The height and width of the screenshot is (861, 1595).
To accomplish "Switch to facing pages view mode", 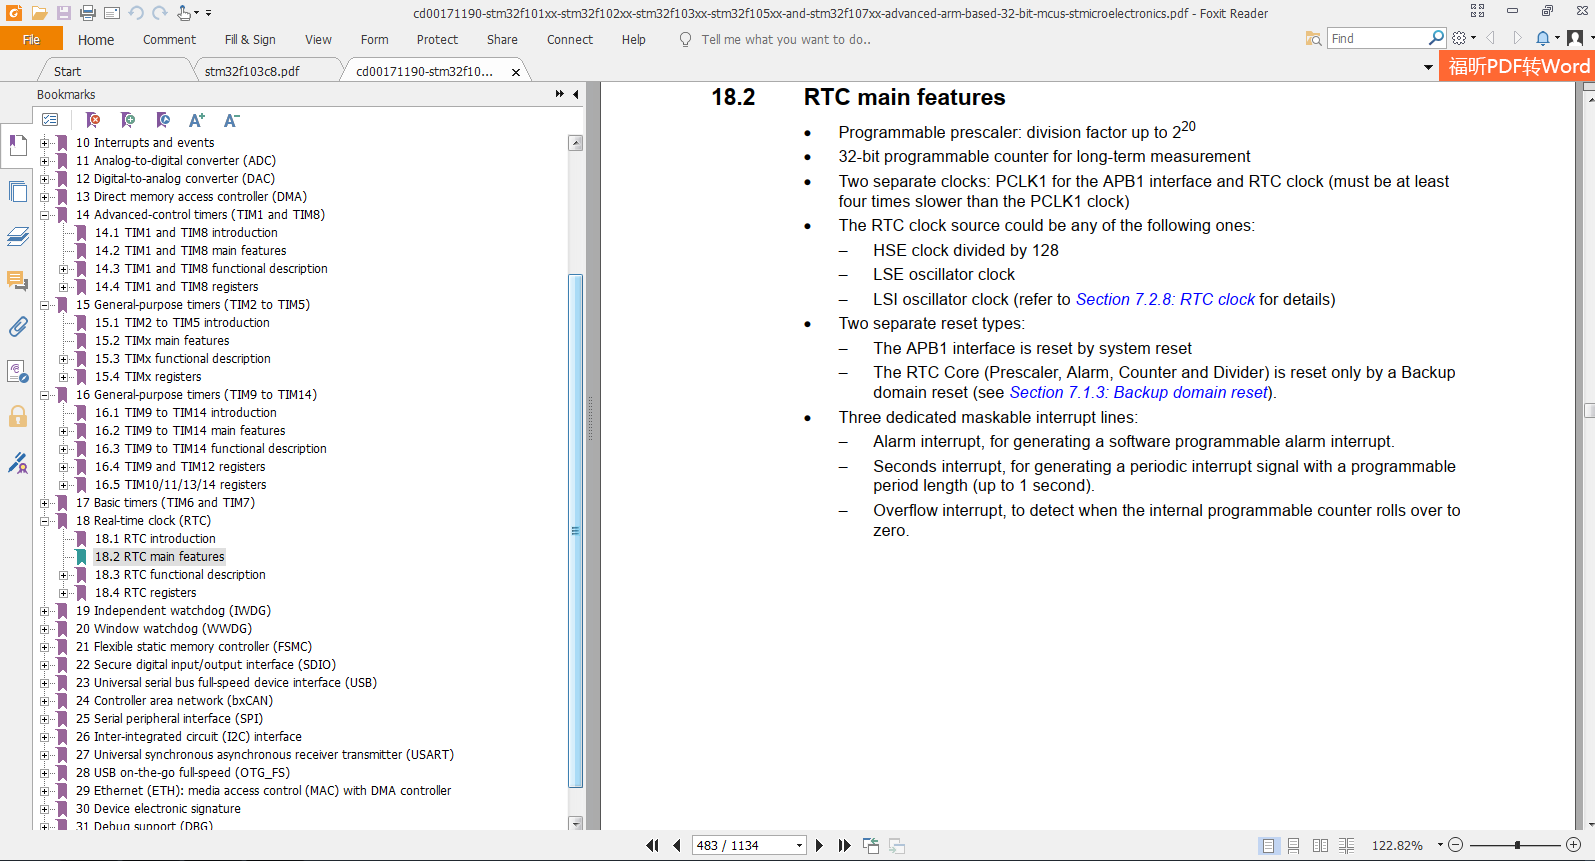I will click(x=1320, y=846).
